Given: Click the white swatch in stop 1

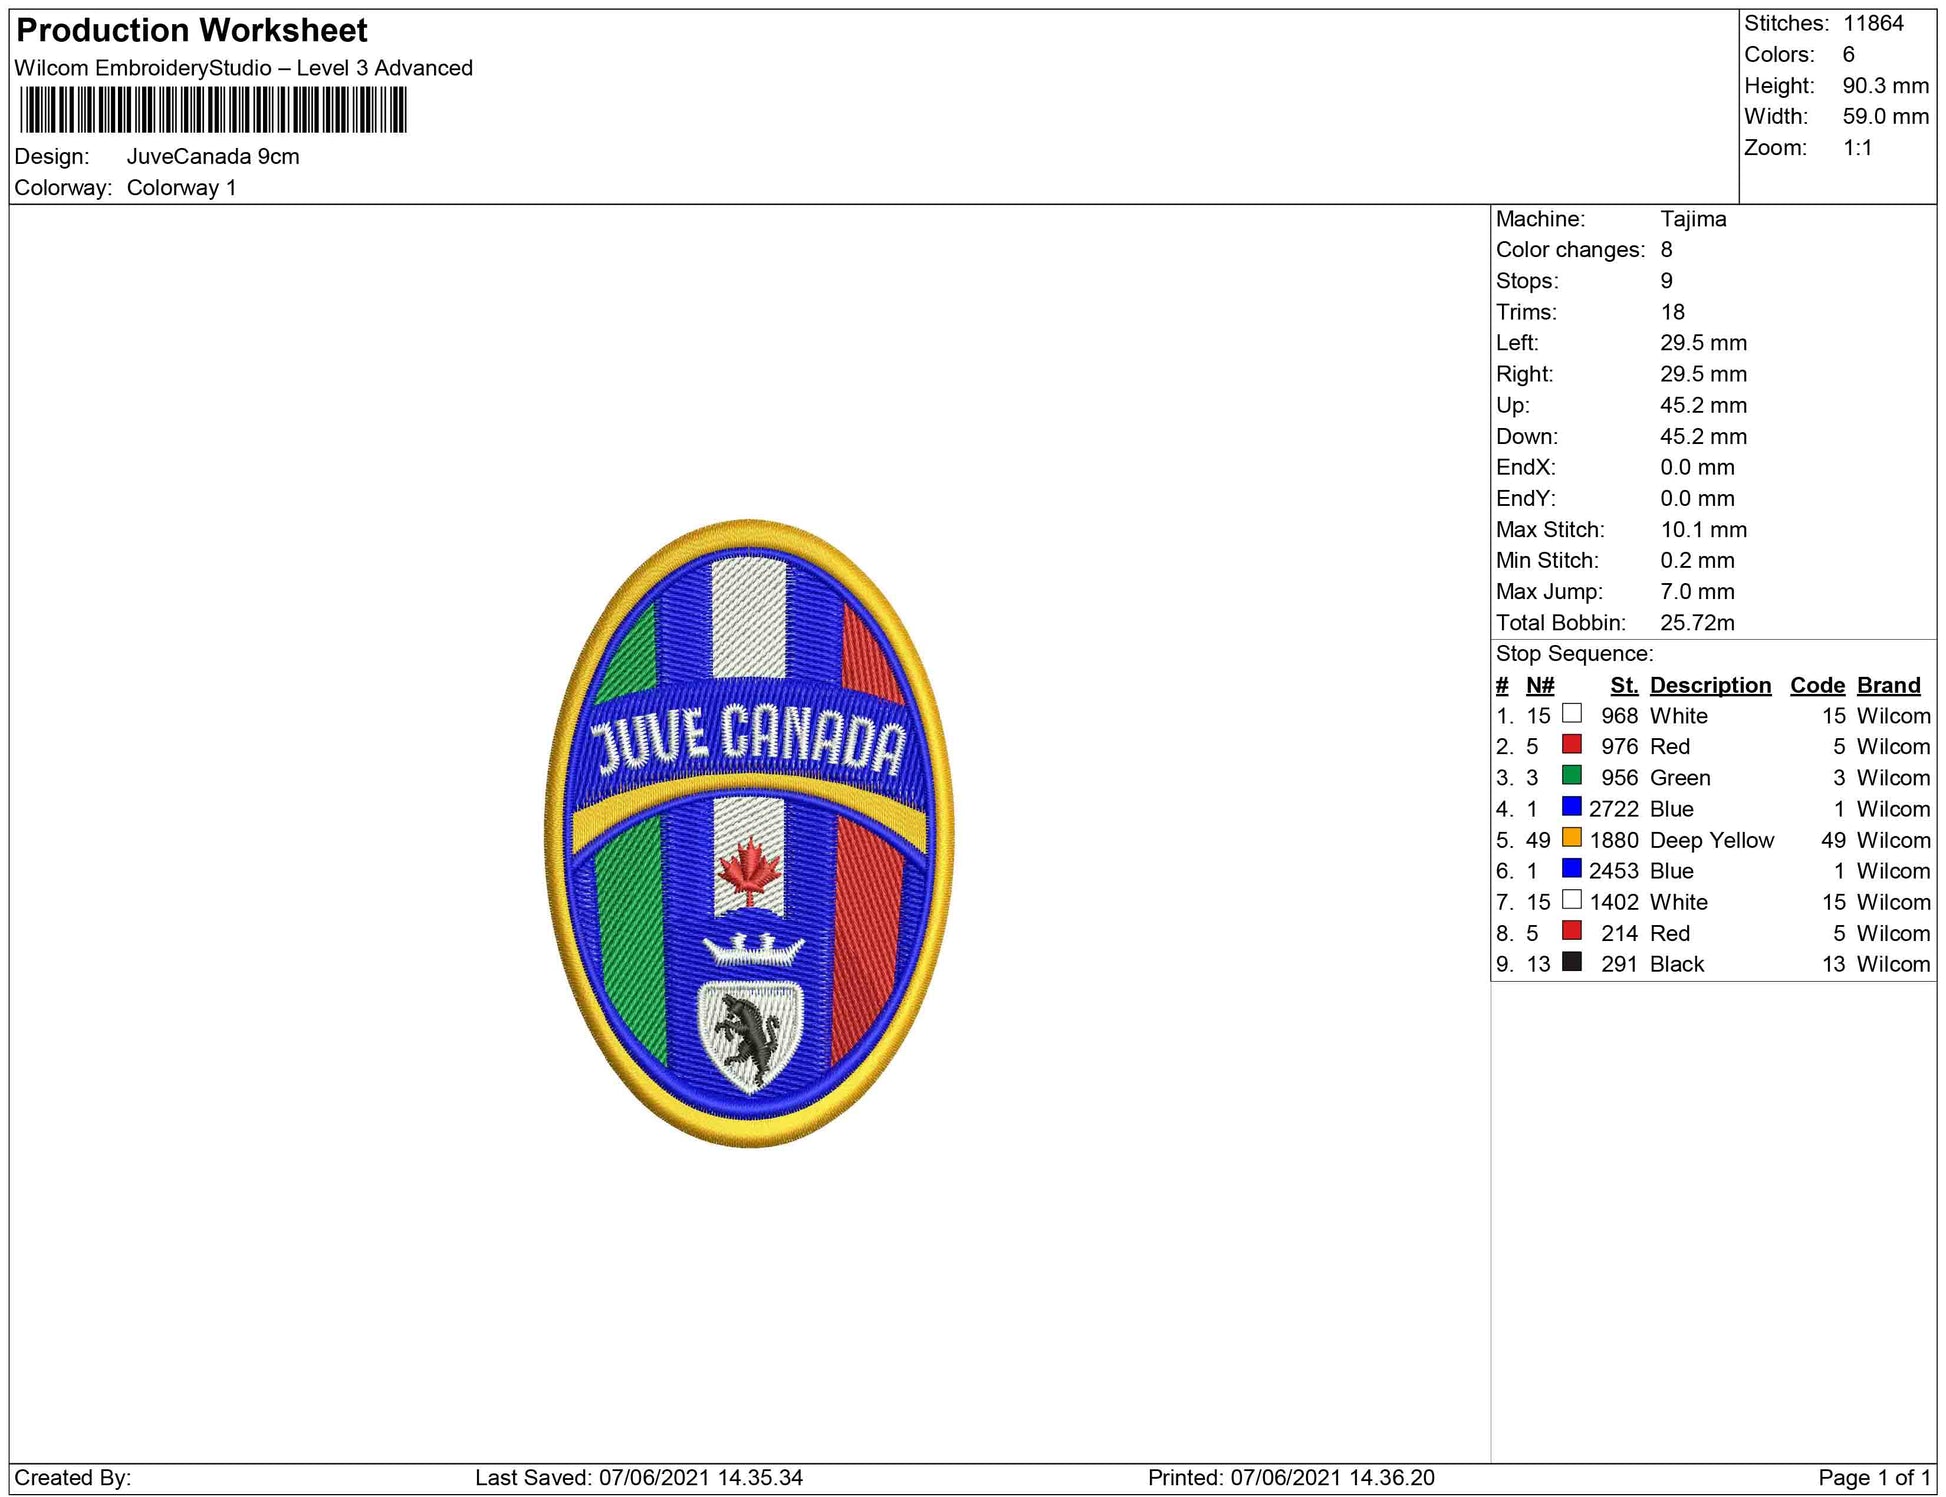Looking at the screenshot, I should tap(1572, 714).
